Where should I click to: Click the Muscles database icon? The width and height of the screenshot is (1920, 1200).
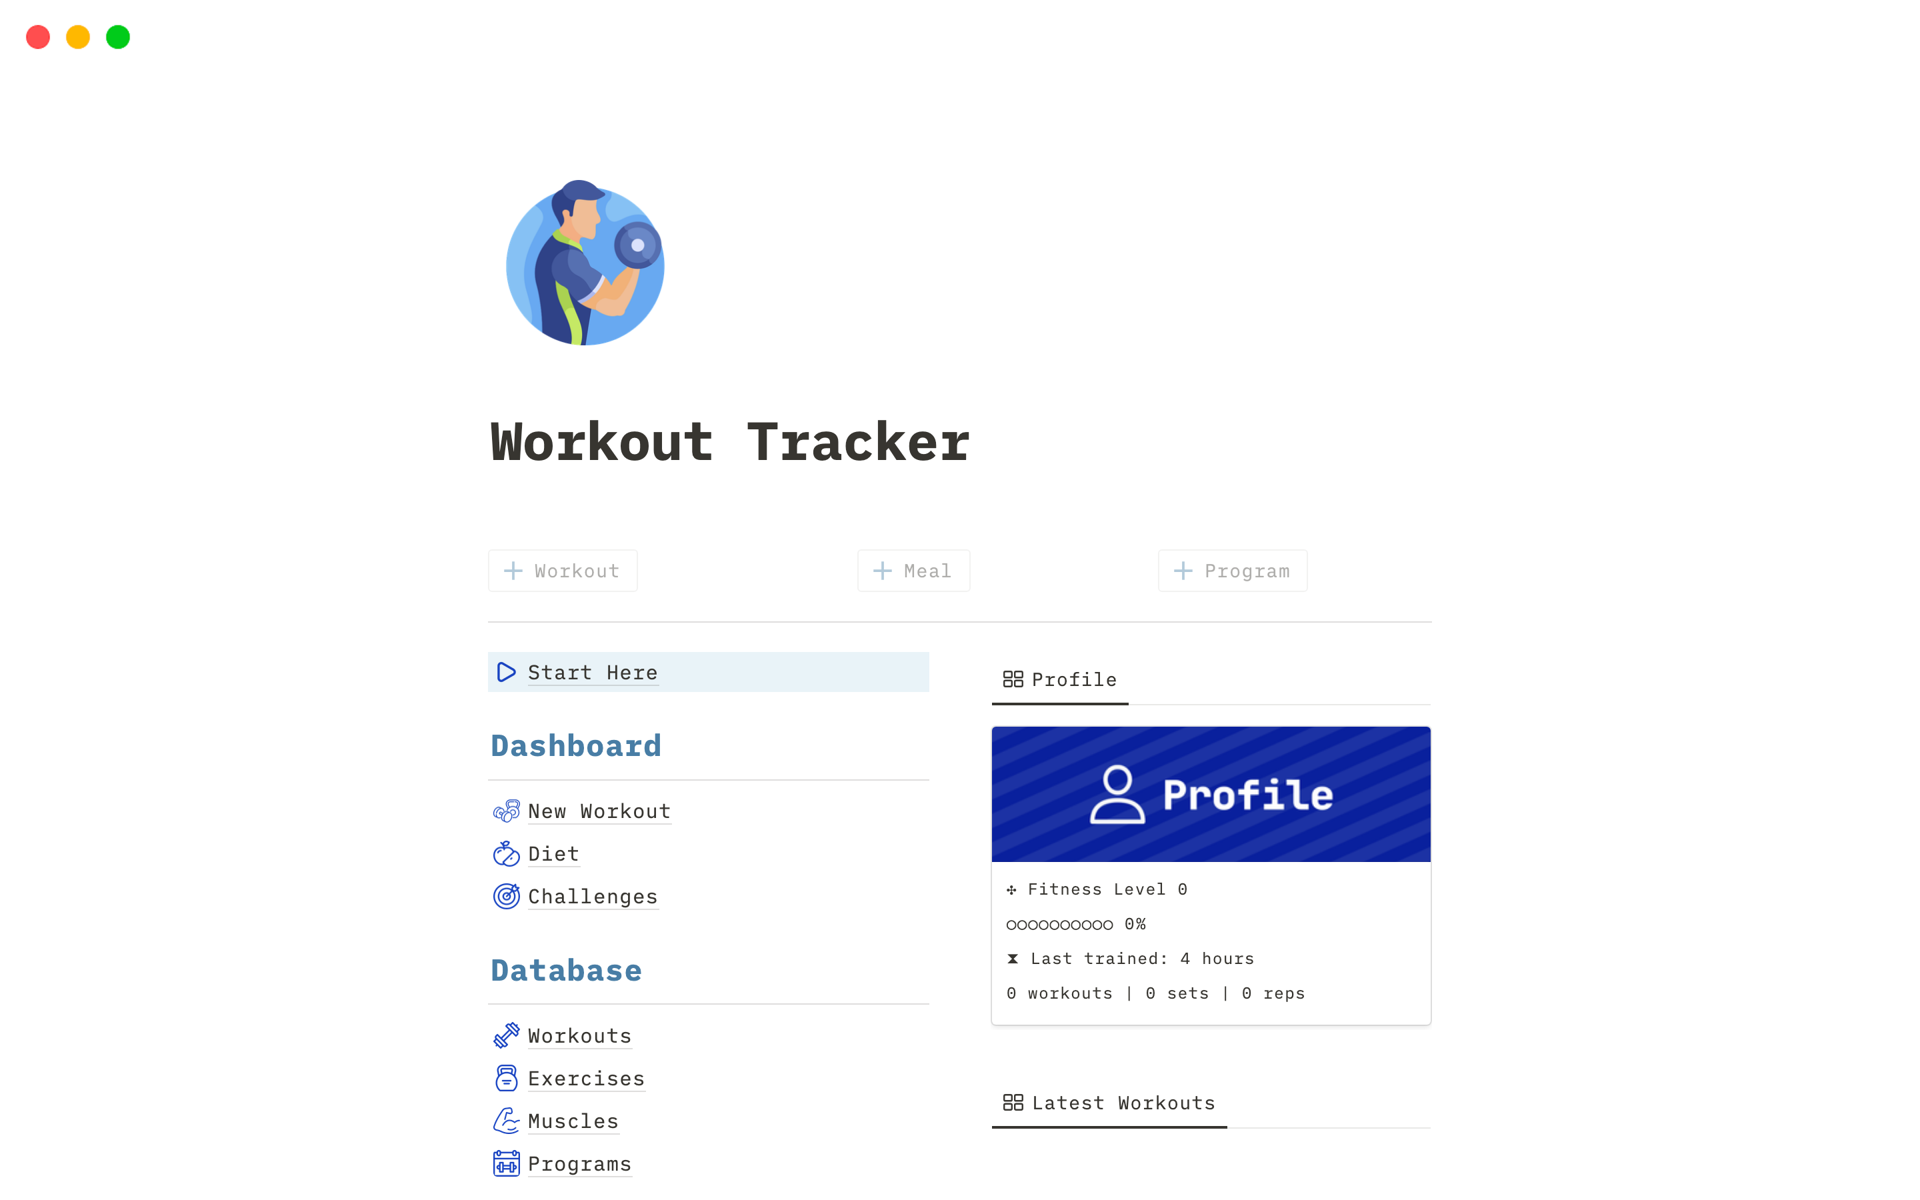[506, 1120]
